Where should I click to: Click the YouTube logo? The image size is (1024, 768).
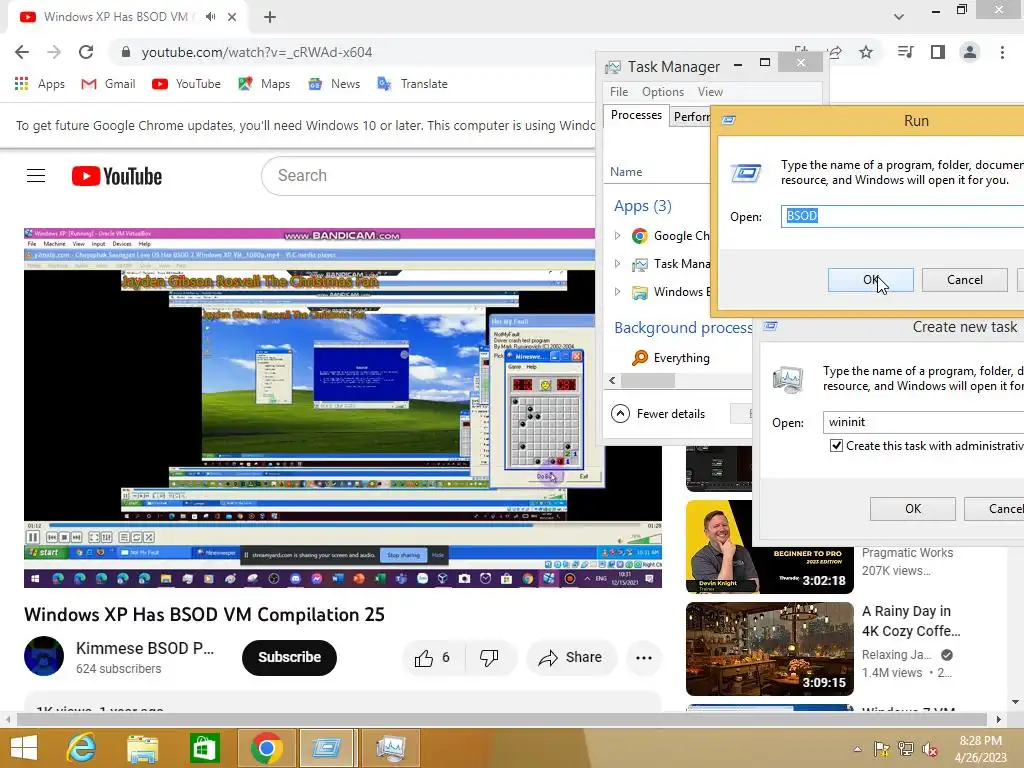coord(117,176)
